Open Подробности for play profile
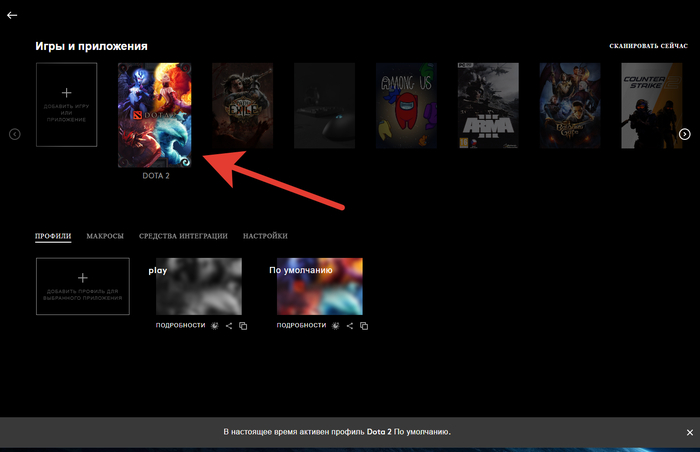This screenshot has height=452, width=700. tap(180, 326)
